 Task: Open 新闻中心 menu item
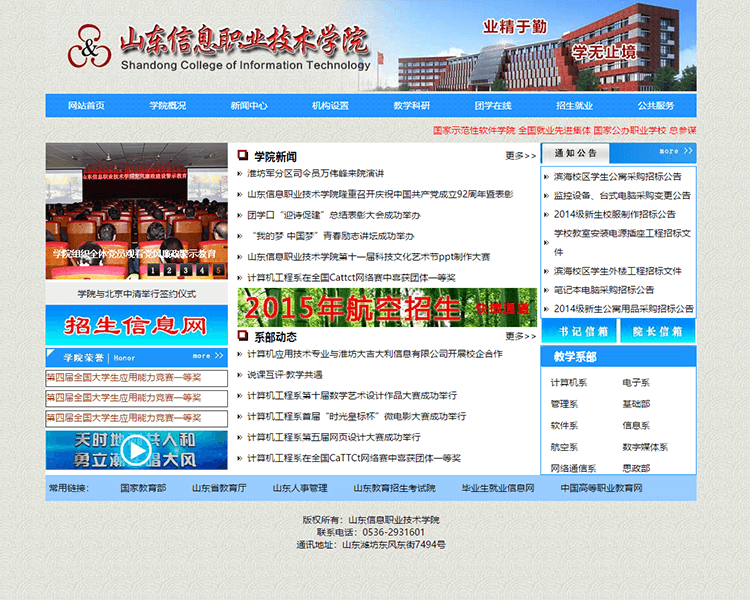(249, 105)
